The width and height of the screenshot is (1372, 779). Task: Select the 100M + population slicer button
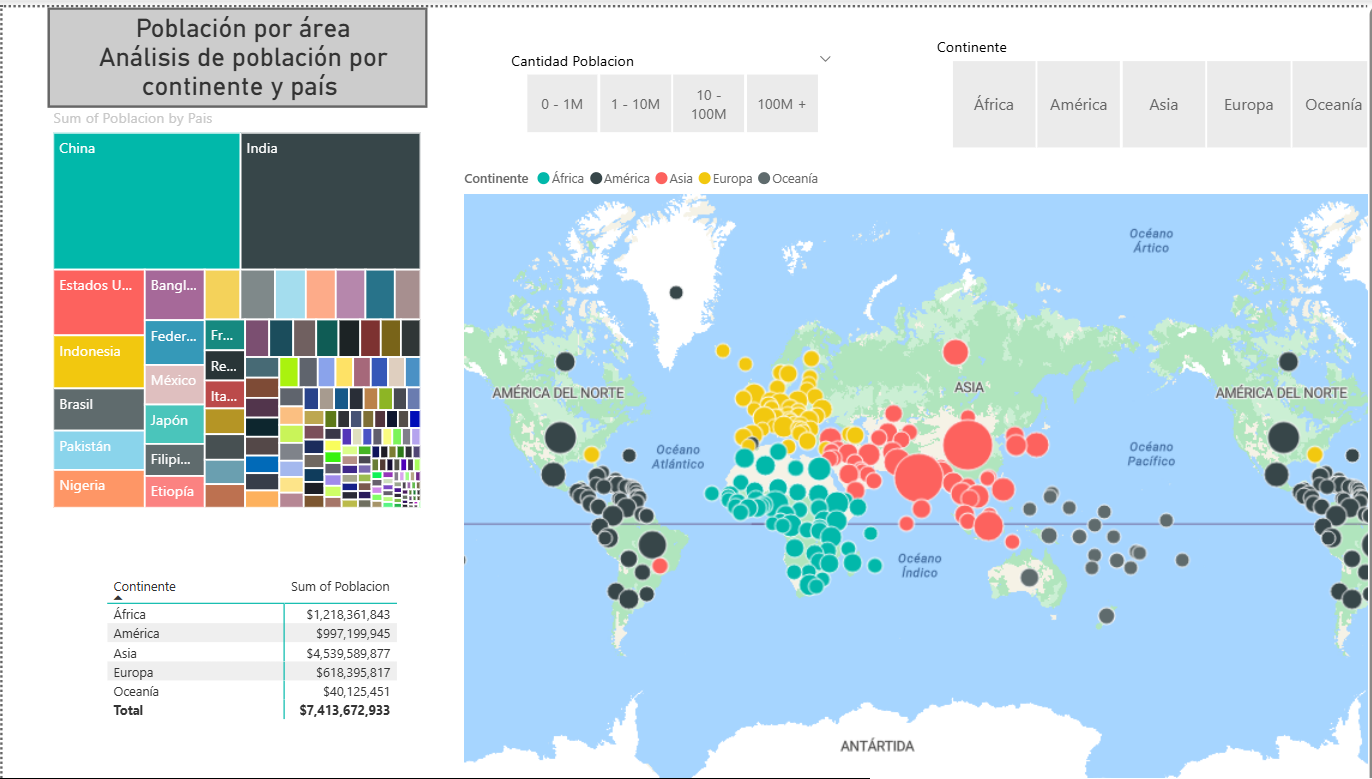[x=782, y=104]
